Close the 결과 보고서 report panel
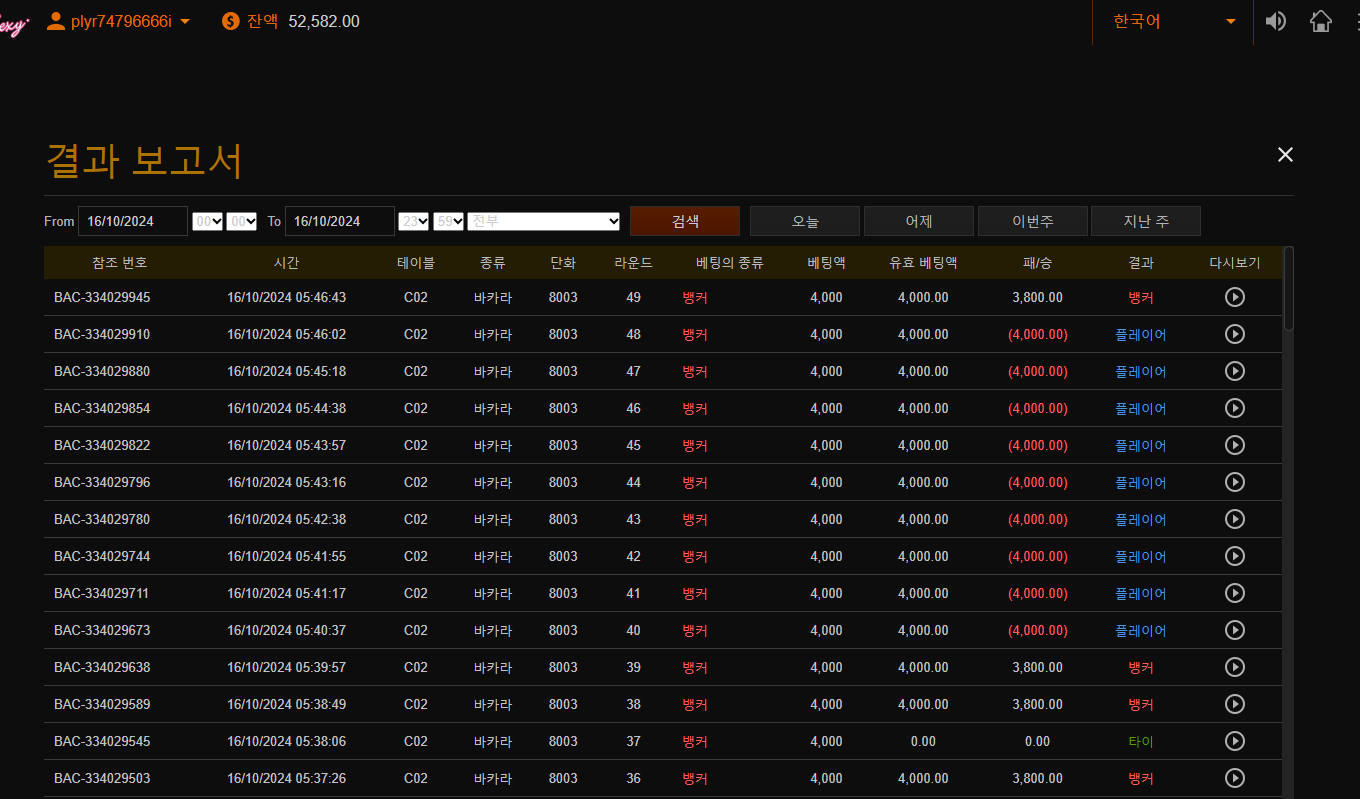This screenshot has height=799, width=1360. point(1285,154)
